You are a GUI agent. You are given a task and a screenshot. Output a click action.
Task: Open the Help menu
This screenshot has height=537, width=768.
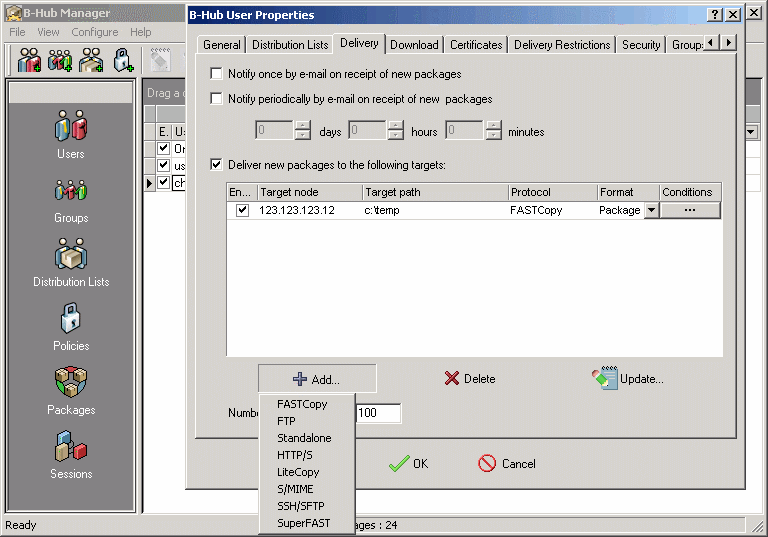pyautogui.click(x=141, y=32)
